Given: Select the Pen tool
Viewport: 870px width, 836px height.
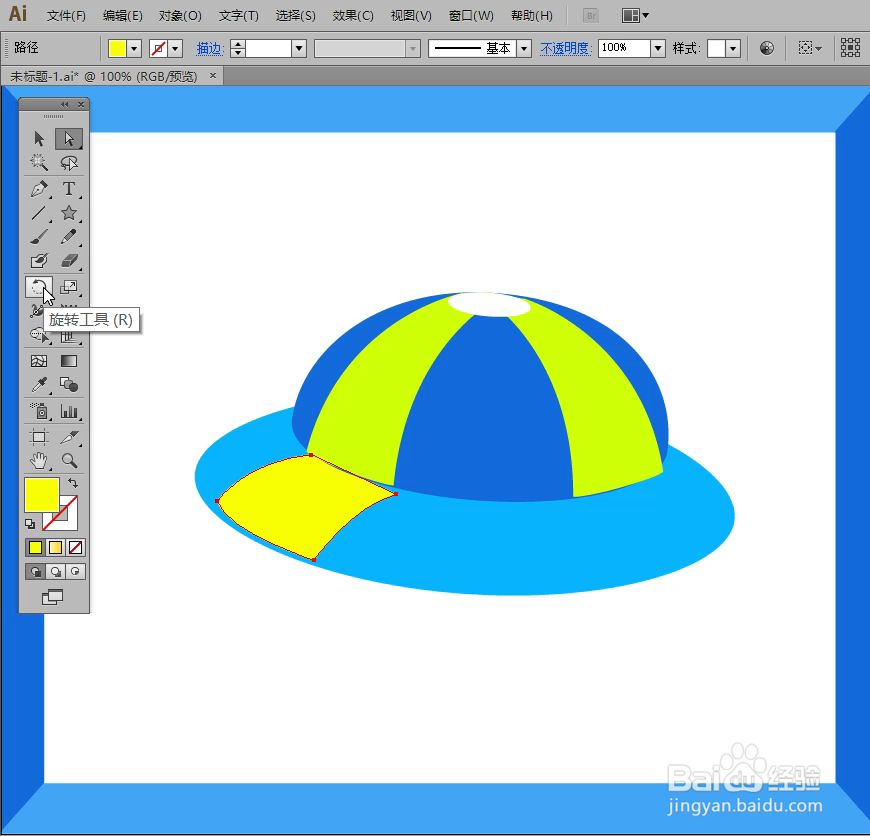Looking at the screenshot, I should pos(39,189).
